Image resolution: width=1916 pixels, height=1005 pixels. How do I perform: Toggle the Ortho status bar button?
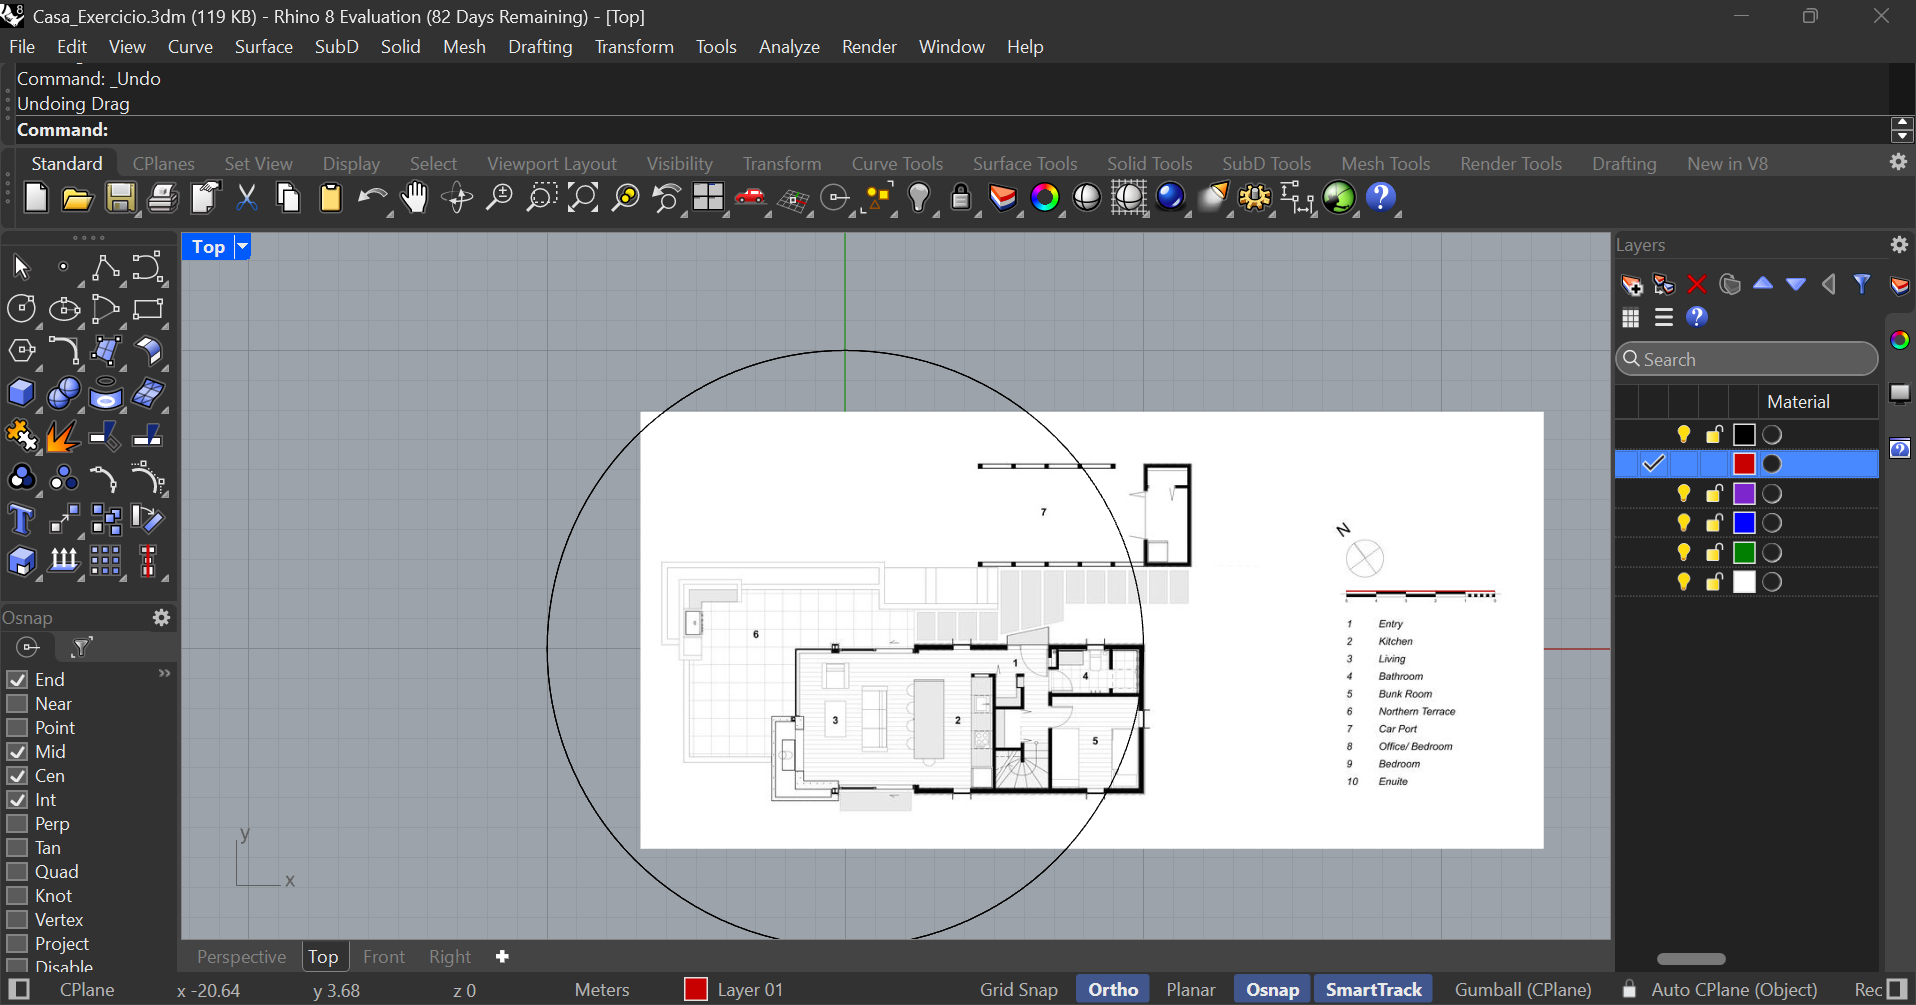point(1112,989)
